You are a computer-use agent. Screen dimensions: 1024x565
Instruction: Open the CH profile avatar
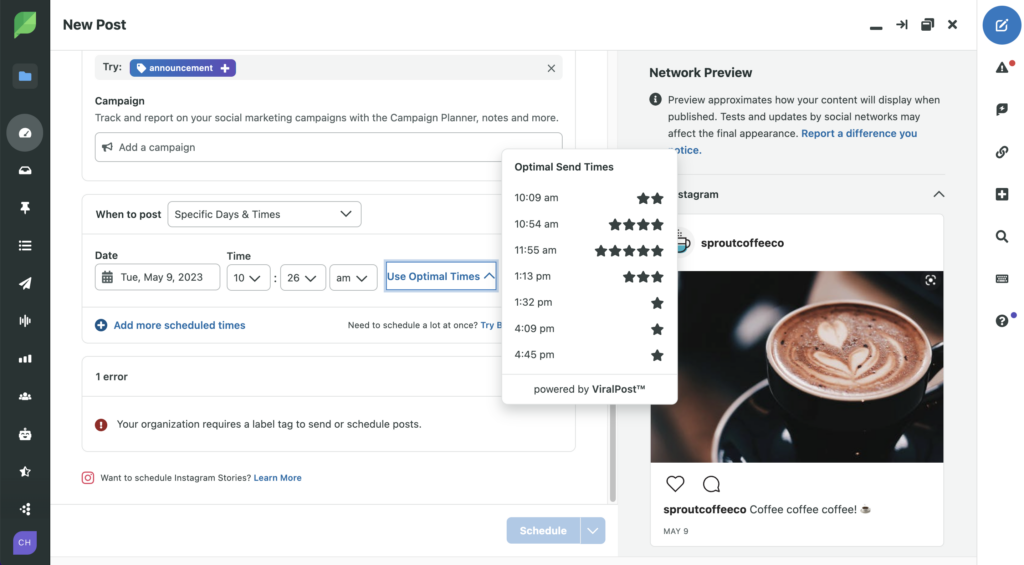[25, 542]
